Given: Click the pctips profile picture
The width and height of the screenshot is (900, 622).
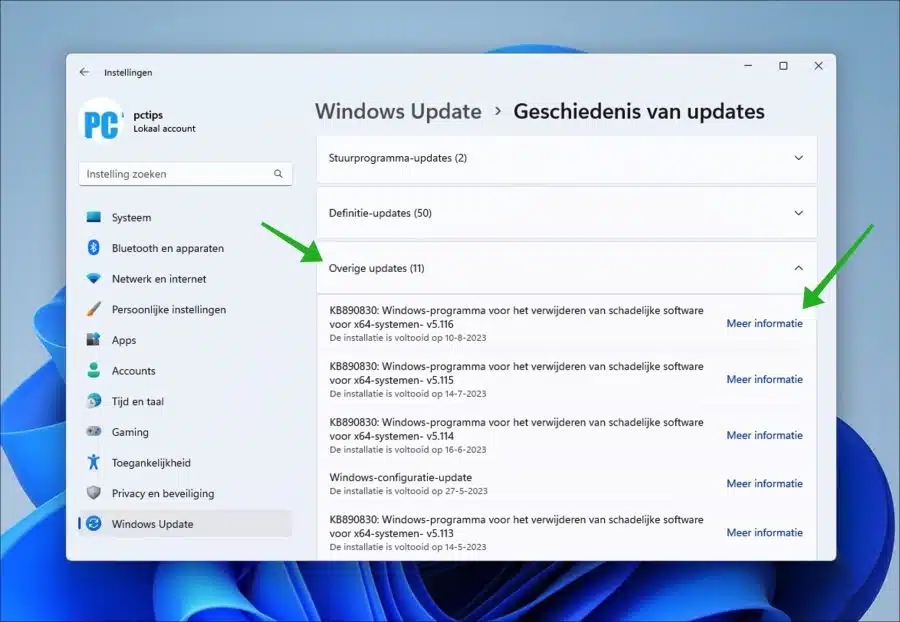Looking at the screenshot, I should coord(101,120).
